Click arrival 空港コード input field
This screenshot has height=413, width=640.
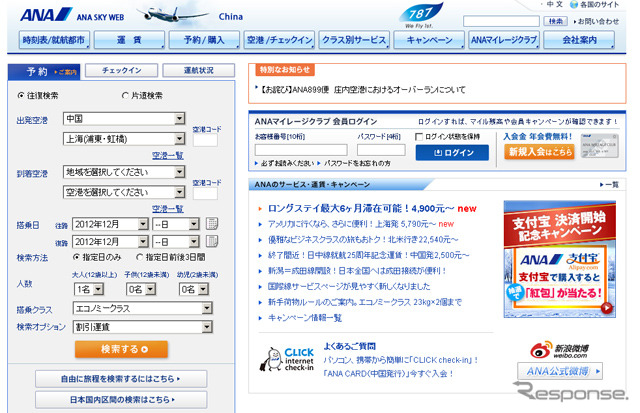tap(205, 193)
